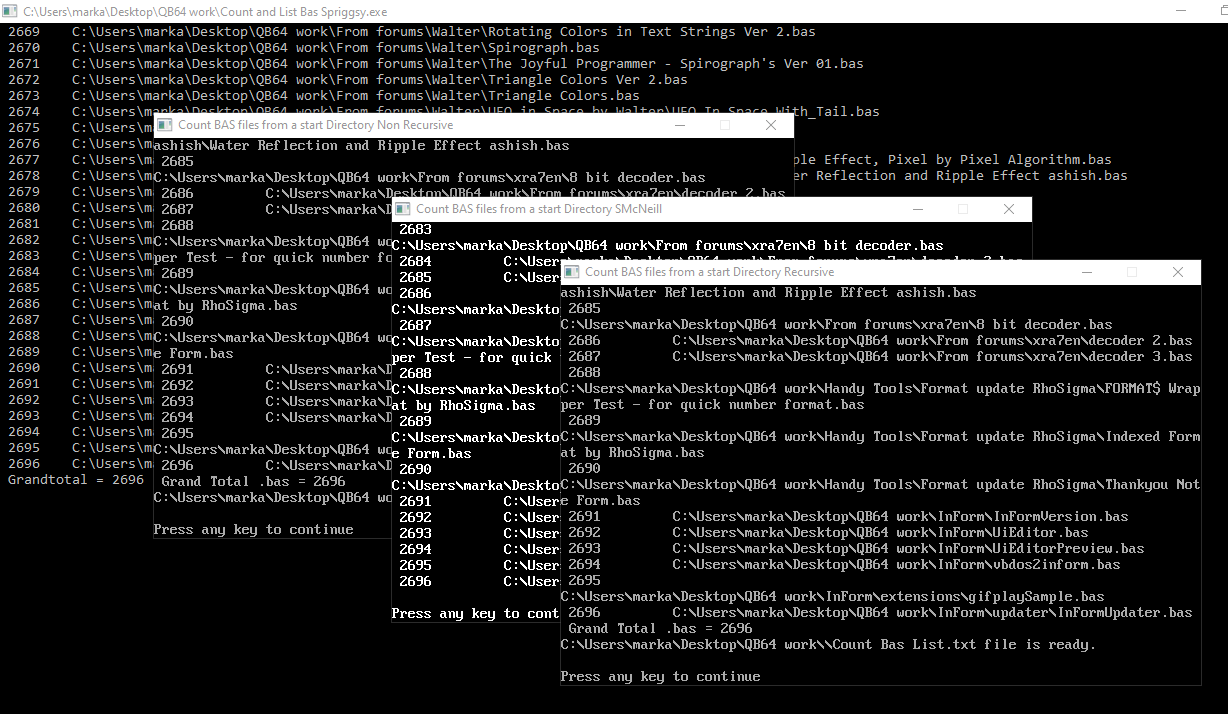Click the Spriggsy.exe window title text
This screenshot has width=1228, height=714.
205,11
